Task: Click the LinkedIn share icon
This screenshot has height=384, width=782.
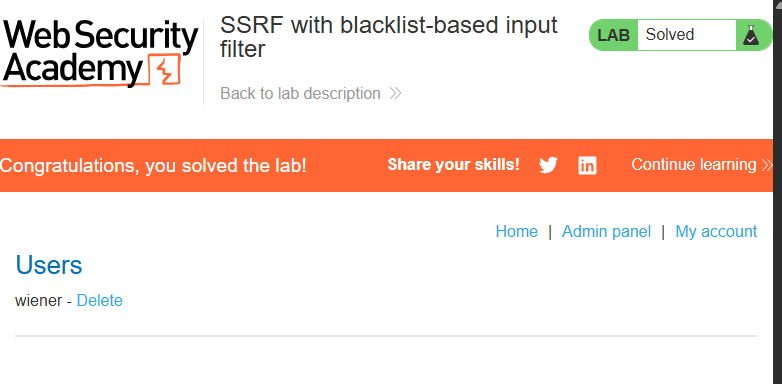Action: click(x=587, y=165)
